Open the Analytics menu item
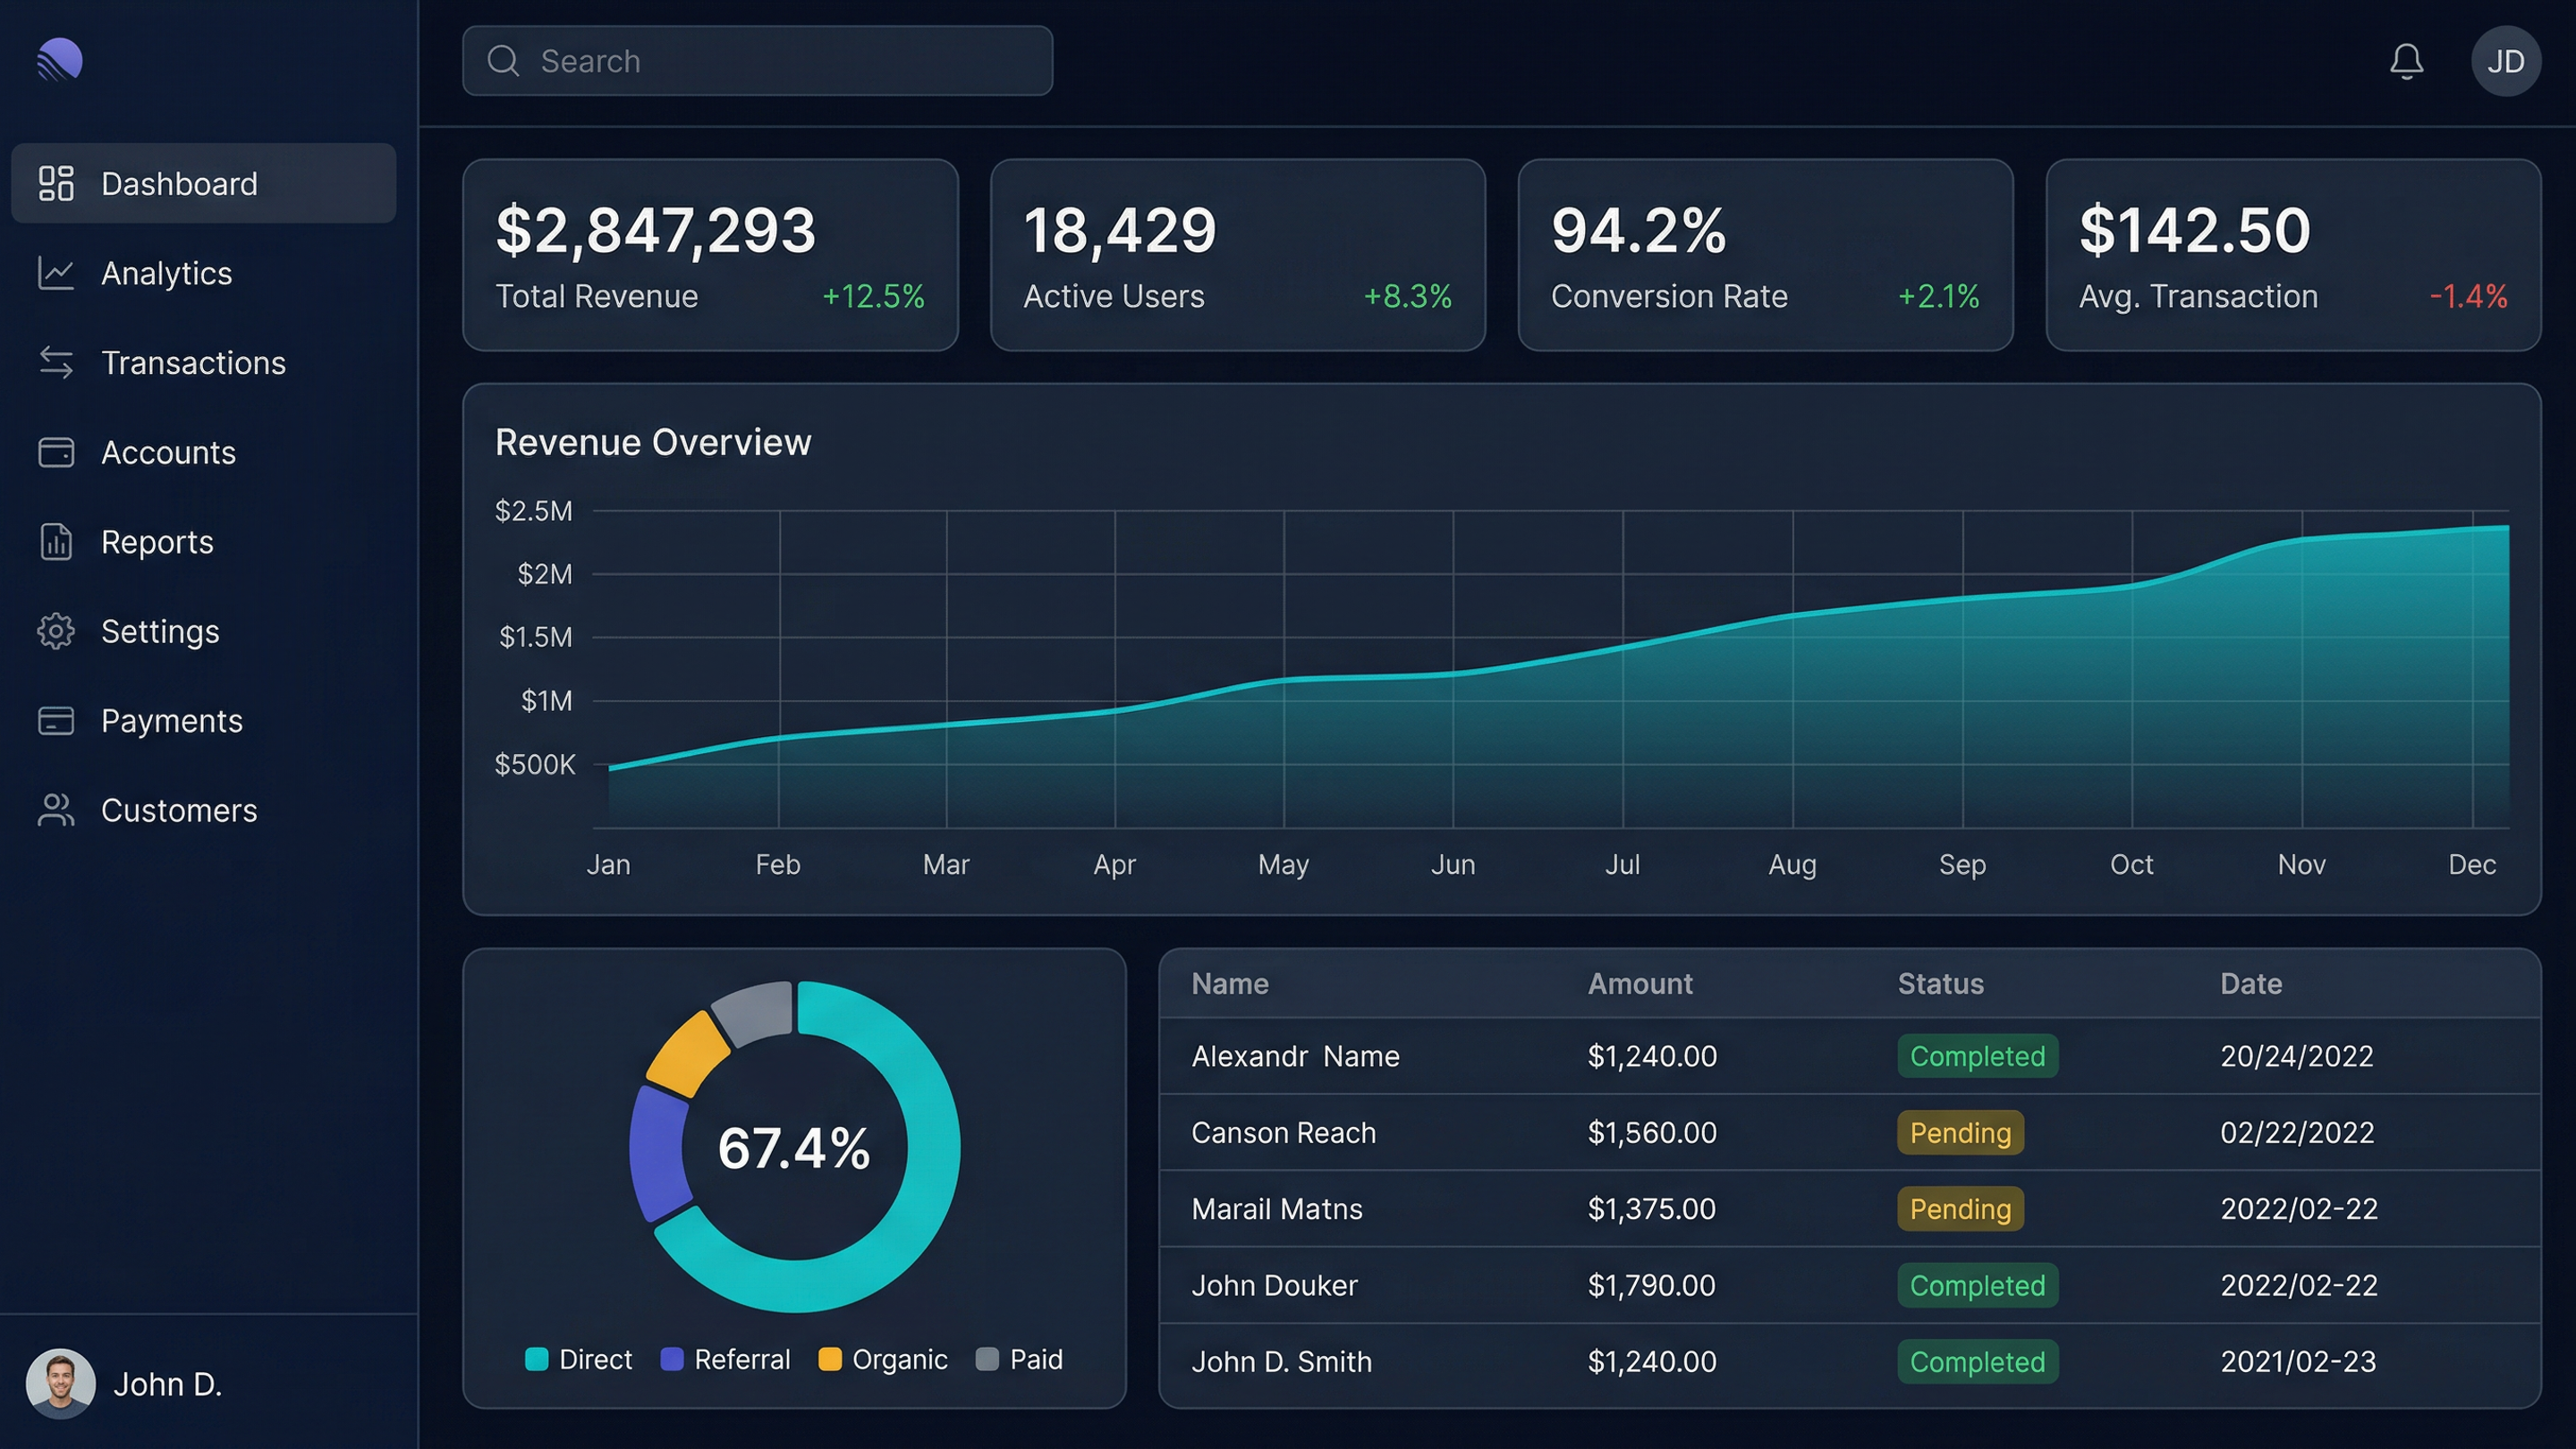The image size is (2576, 1449). click(204, 273)
